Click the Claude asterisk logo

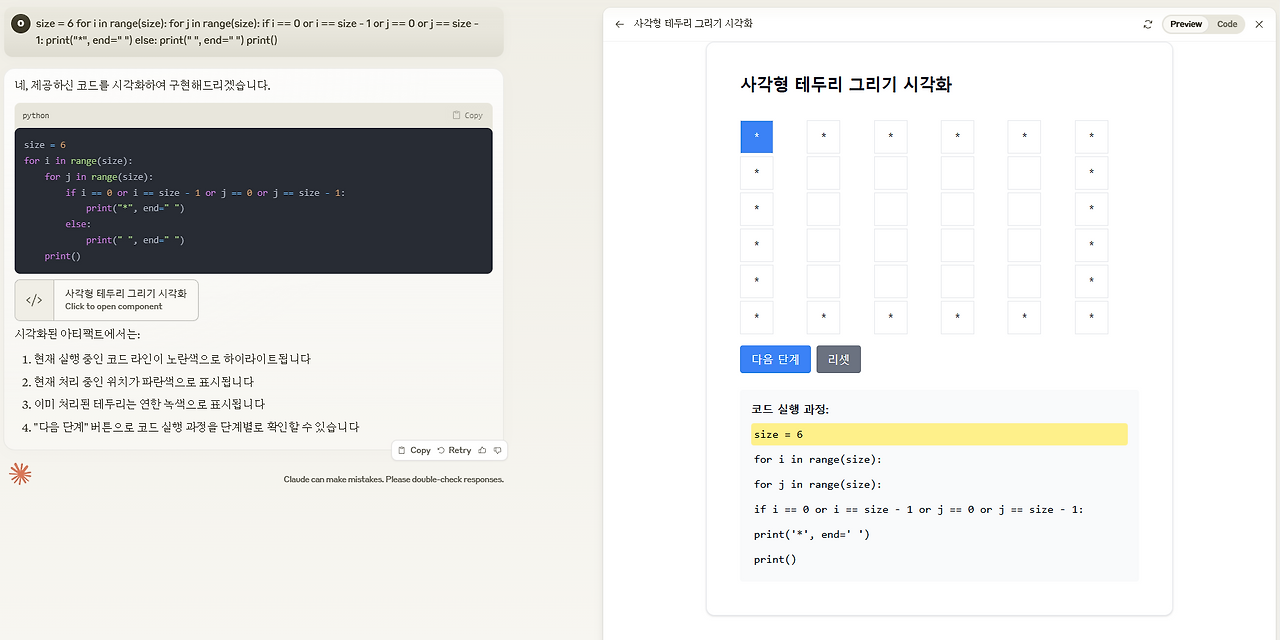coord(21,472)
